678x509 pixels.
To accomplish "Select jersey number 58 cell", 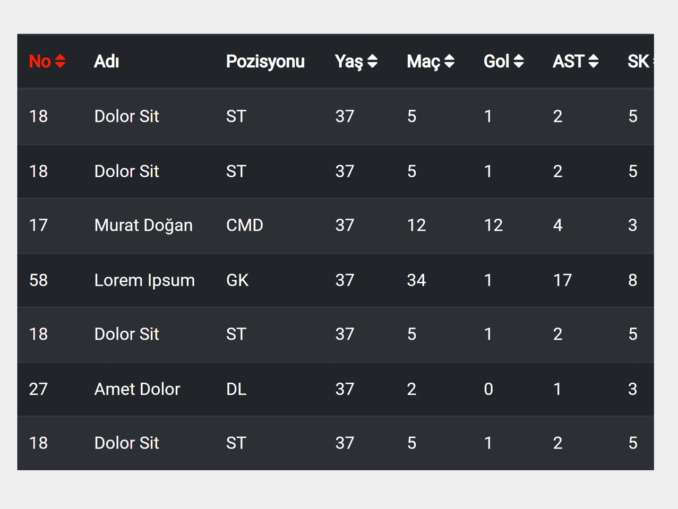I will (x=38, y=280).
